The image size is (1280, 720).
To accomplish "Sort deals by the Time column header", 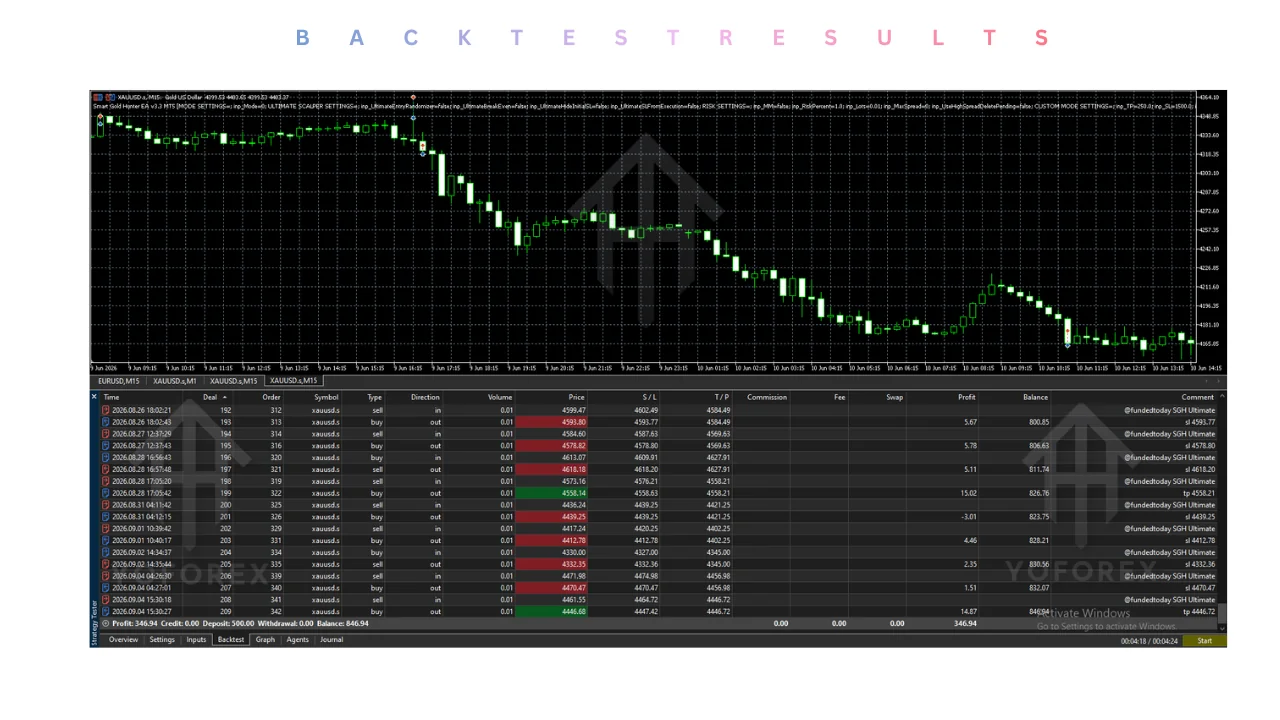I will pos(112,397).
